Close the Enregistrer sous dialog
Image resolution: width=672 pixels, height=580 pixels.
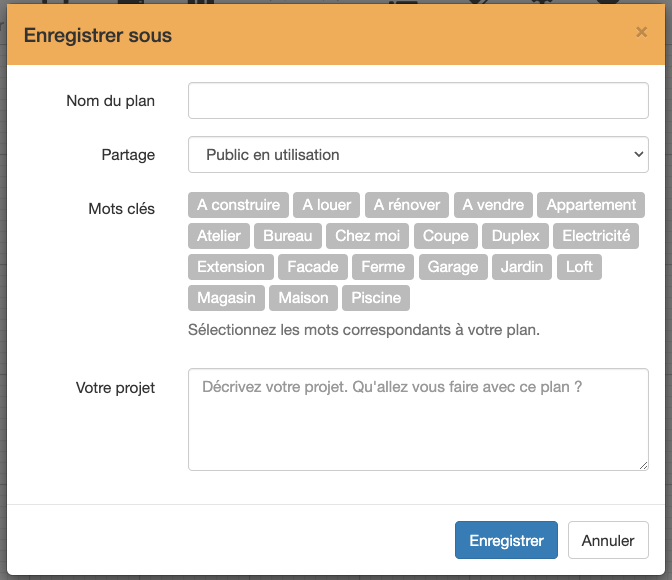[641, 32]
